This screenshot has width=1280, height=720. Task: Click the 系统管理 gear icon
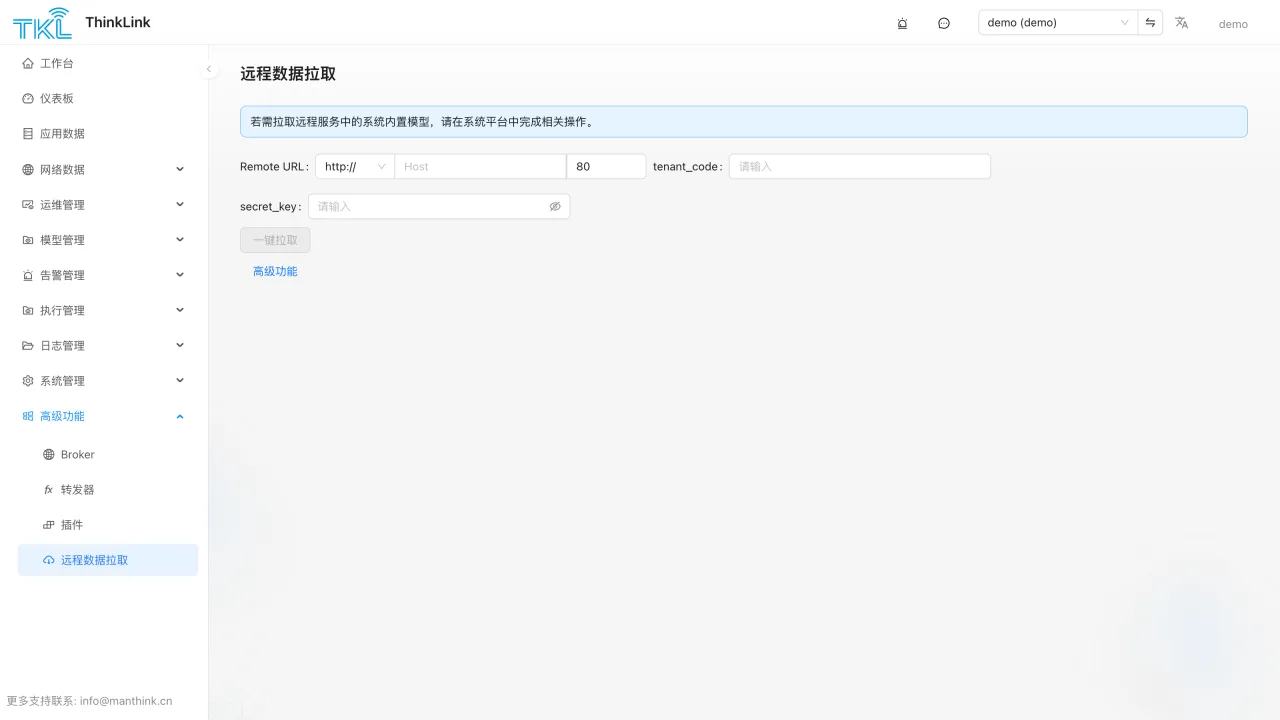click(x=28, y=381)
